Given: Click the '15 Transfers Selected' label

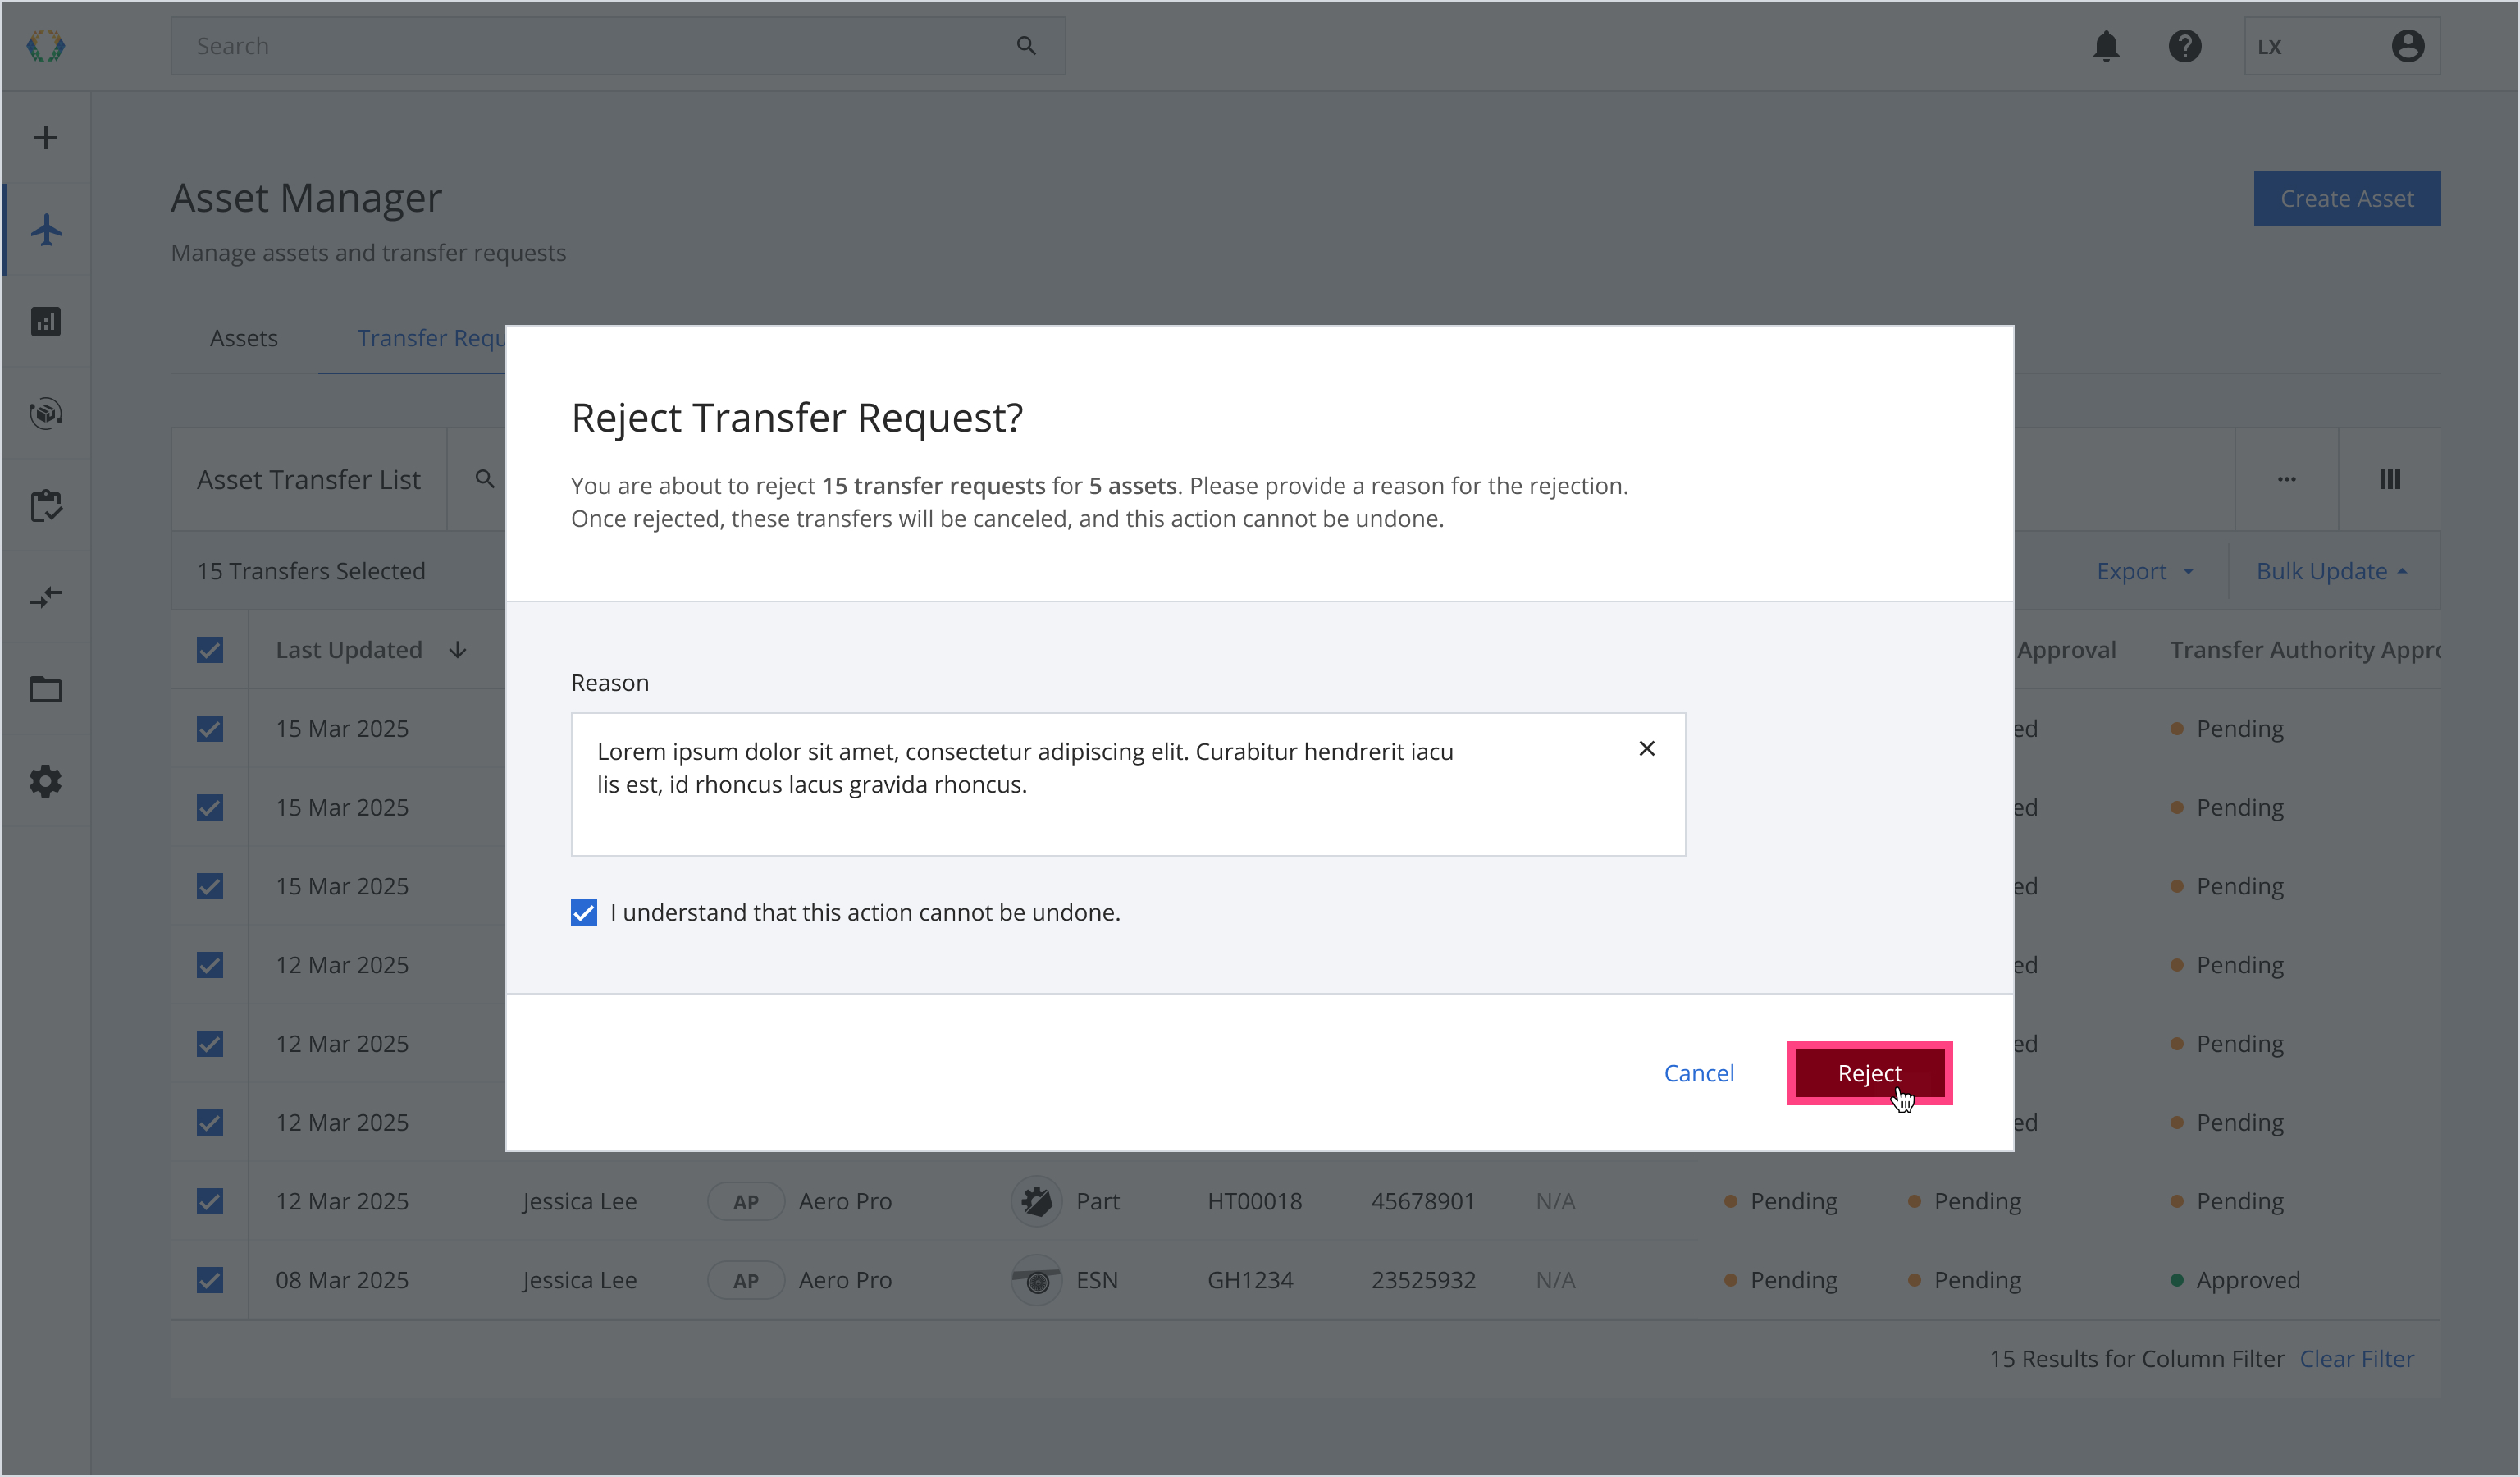Looking at the screenshot, I should pyautogui.click(x=311, y=571).
